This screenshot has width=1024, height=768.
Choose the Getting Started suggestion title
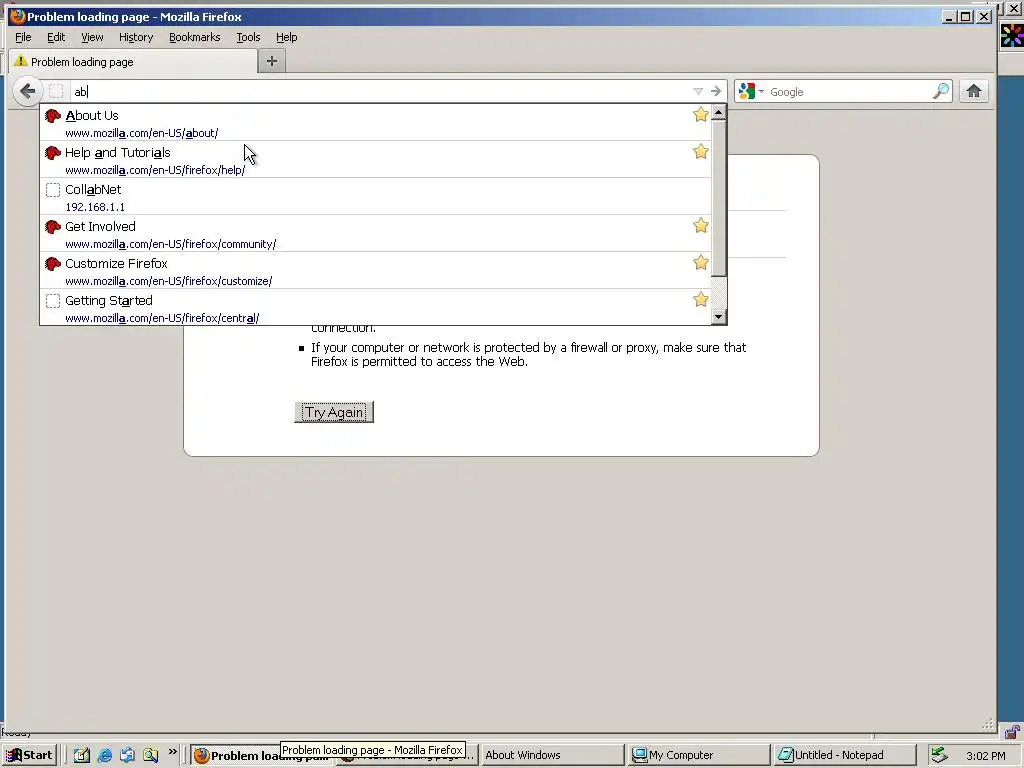108,301
